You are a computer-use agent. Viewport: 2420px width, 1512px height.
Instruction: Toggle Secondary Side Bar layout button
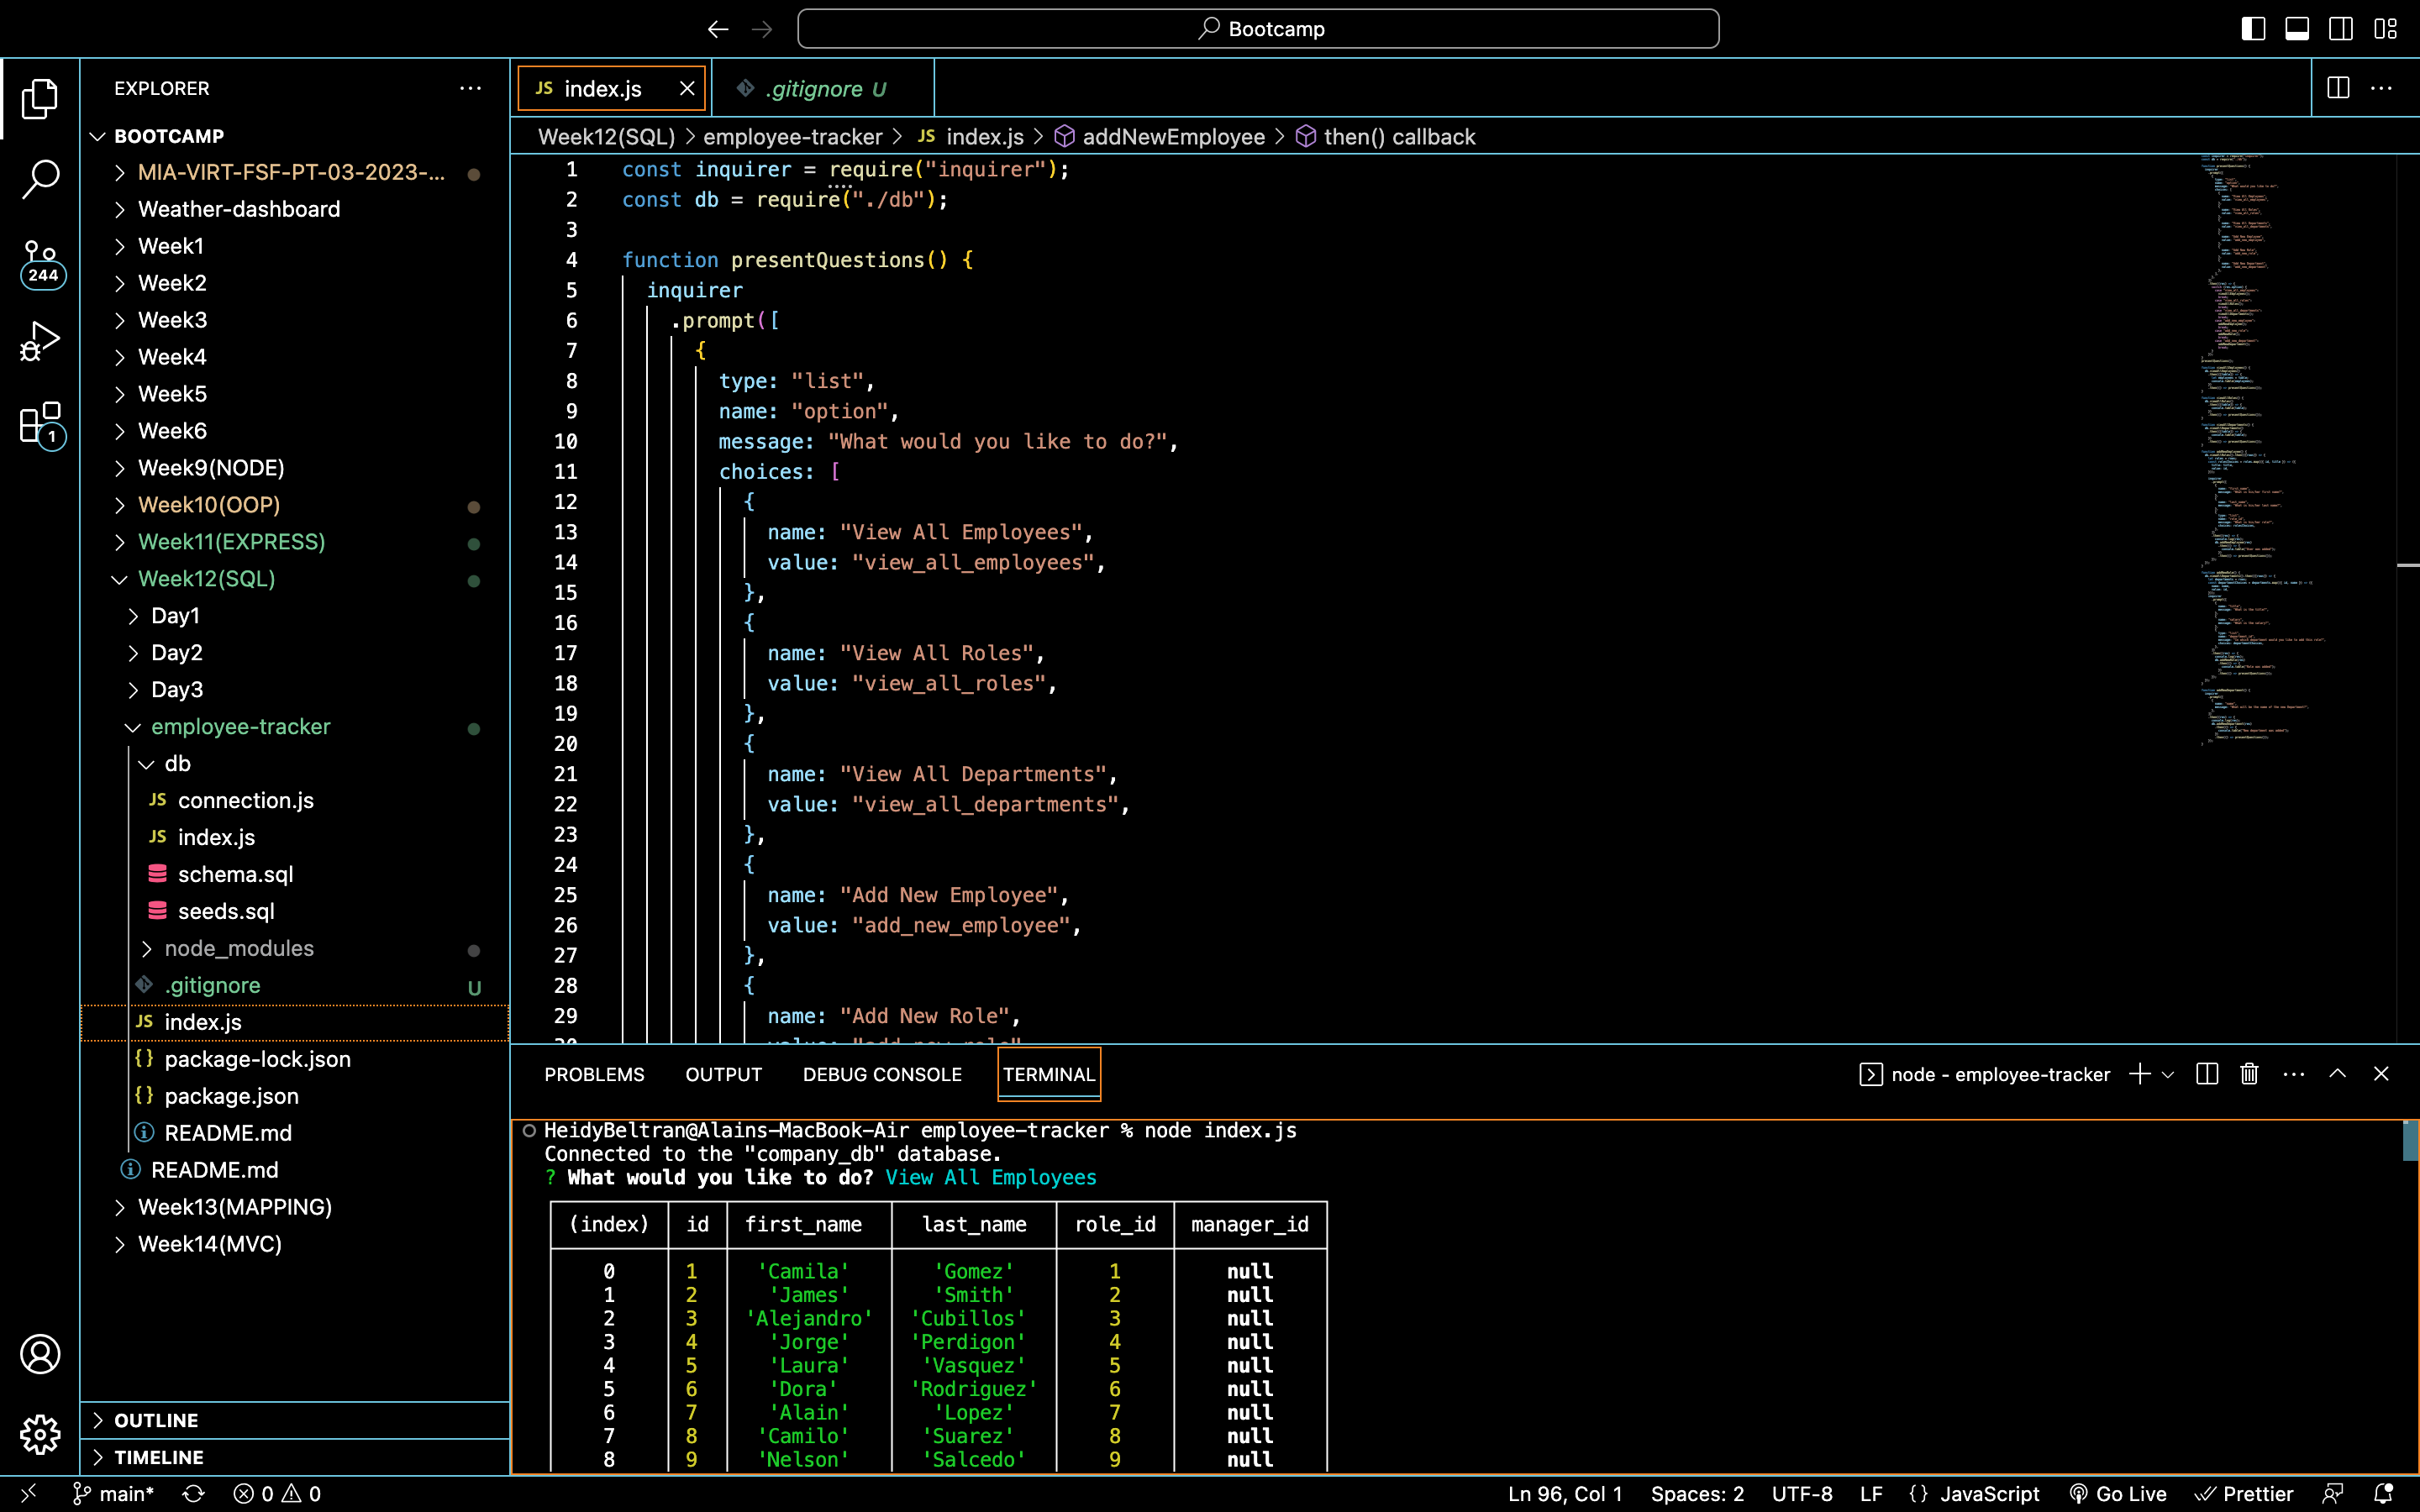tap(2341, 29)
